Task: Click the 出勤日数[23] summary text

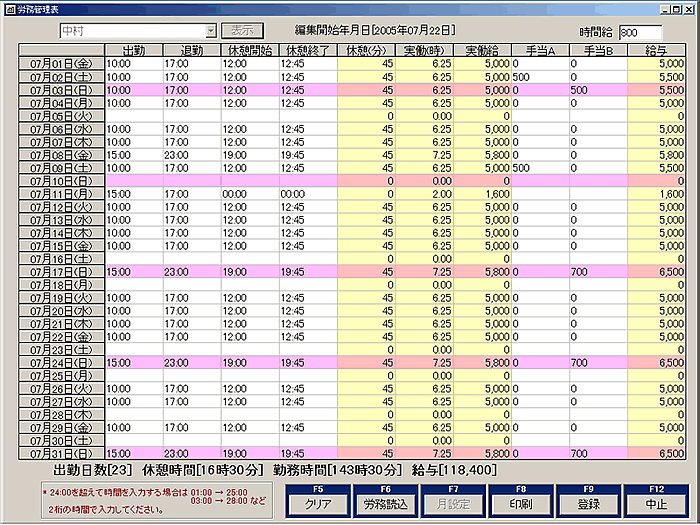Action: click(x=92, y=470)
